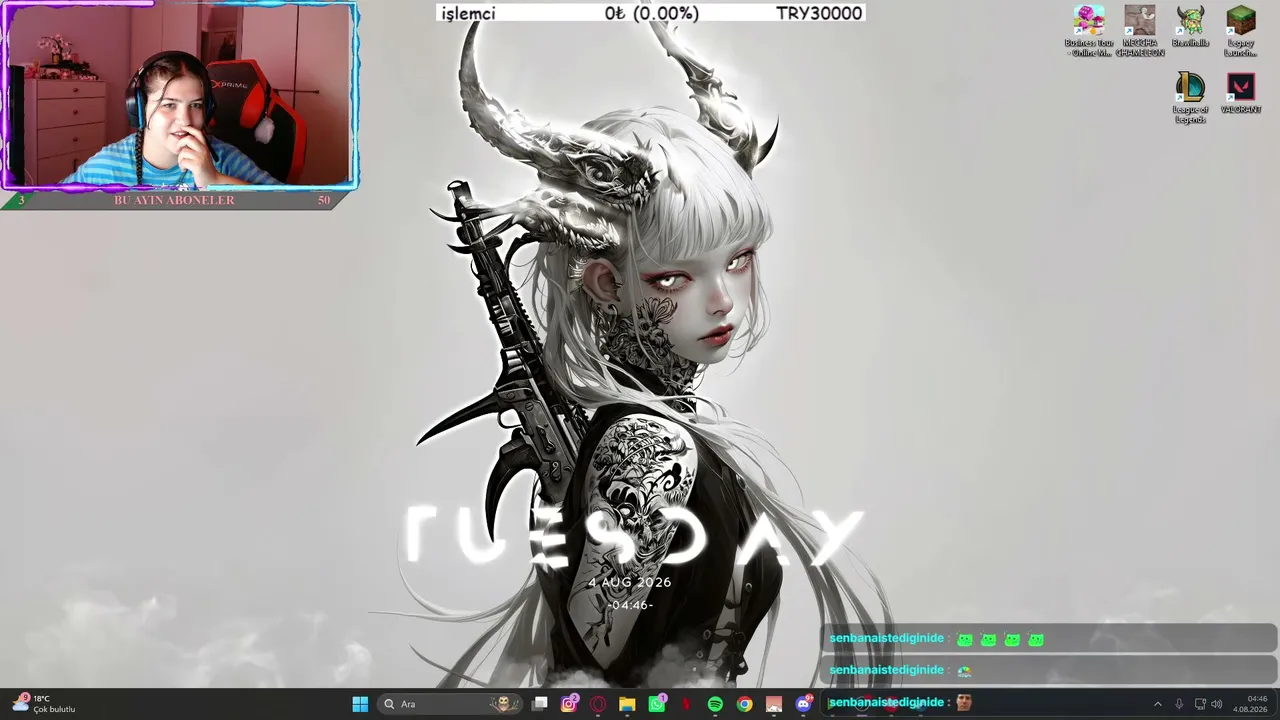Open the clock and date 04:46
Screen dimensions: 1280x720
point(1250,704)
